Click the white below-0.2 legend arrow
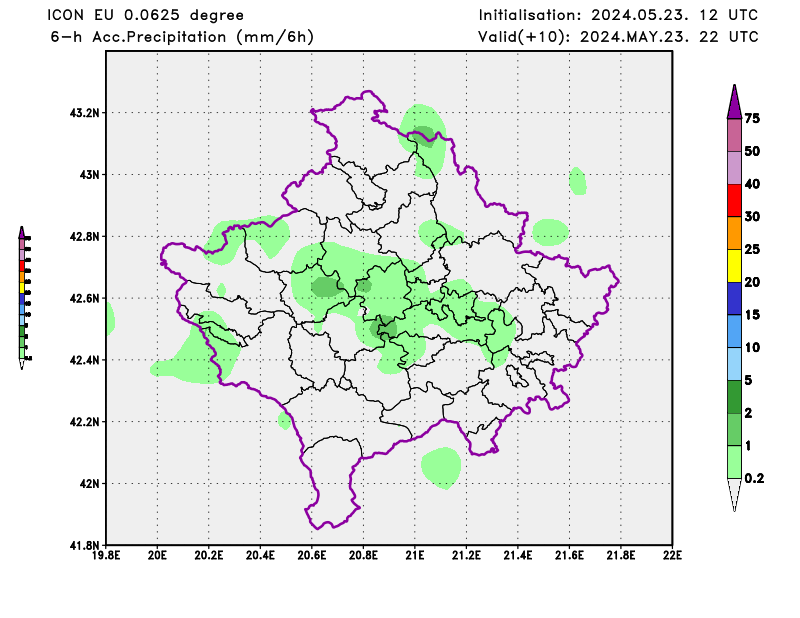 (734, 494)
